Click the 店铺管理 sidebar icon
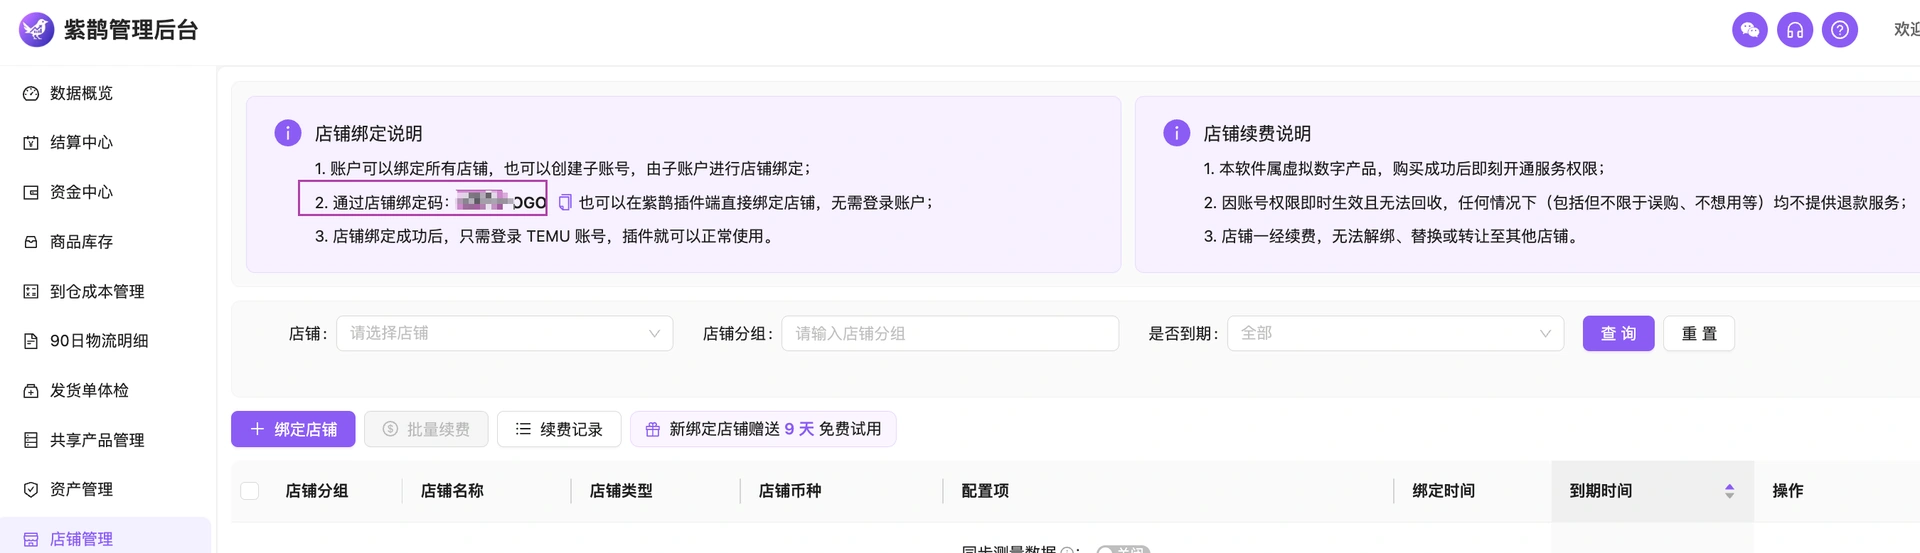This screenshot has width=1920, height=553. pos(31,539)
